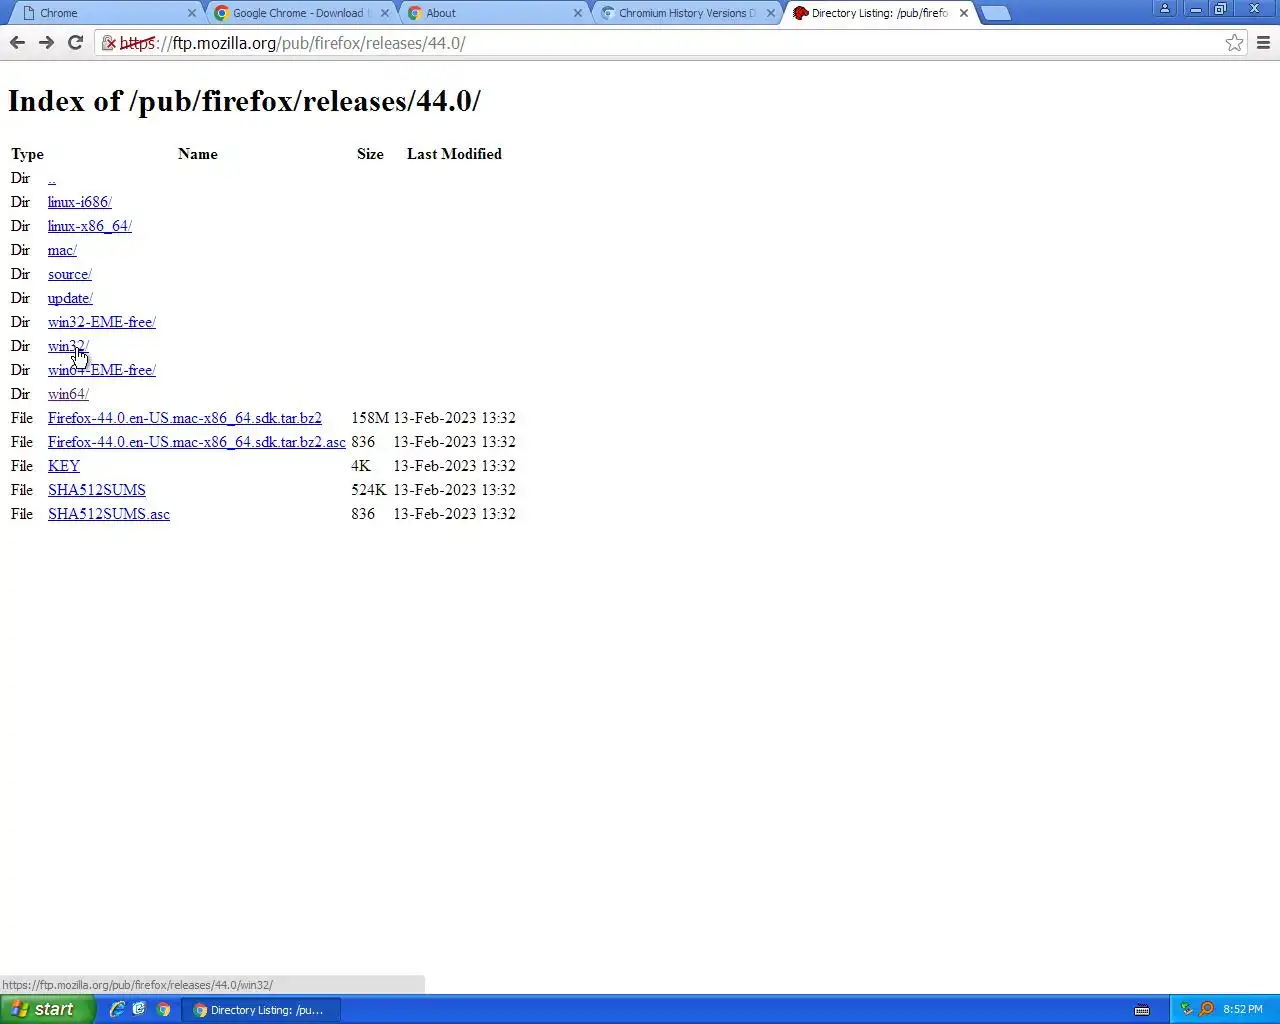Launch Internet Explorer from quick launch
This screenshot has width=1280, height=1024.
click(x=117, y=1009)
